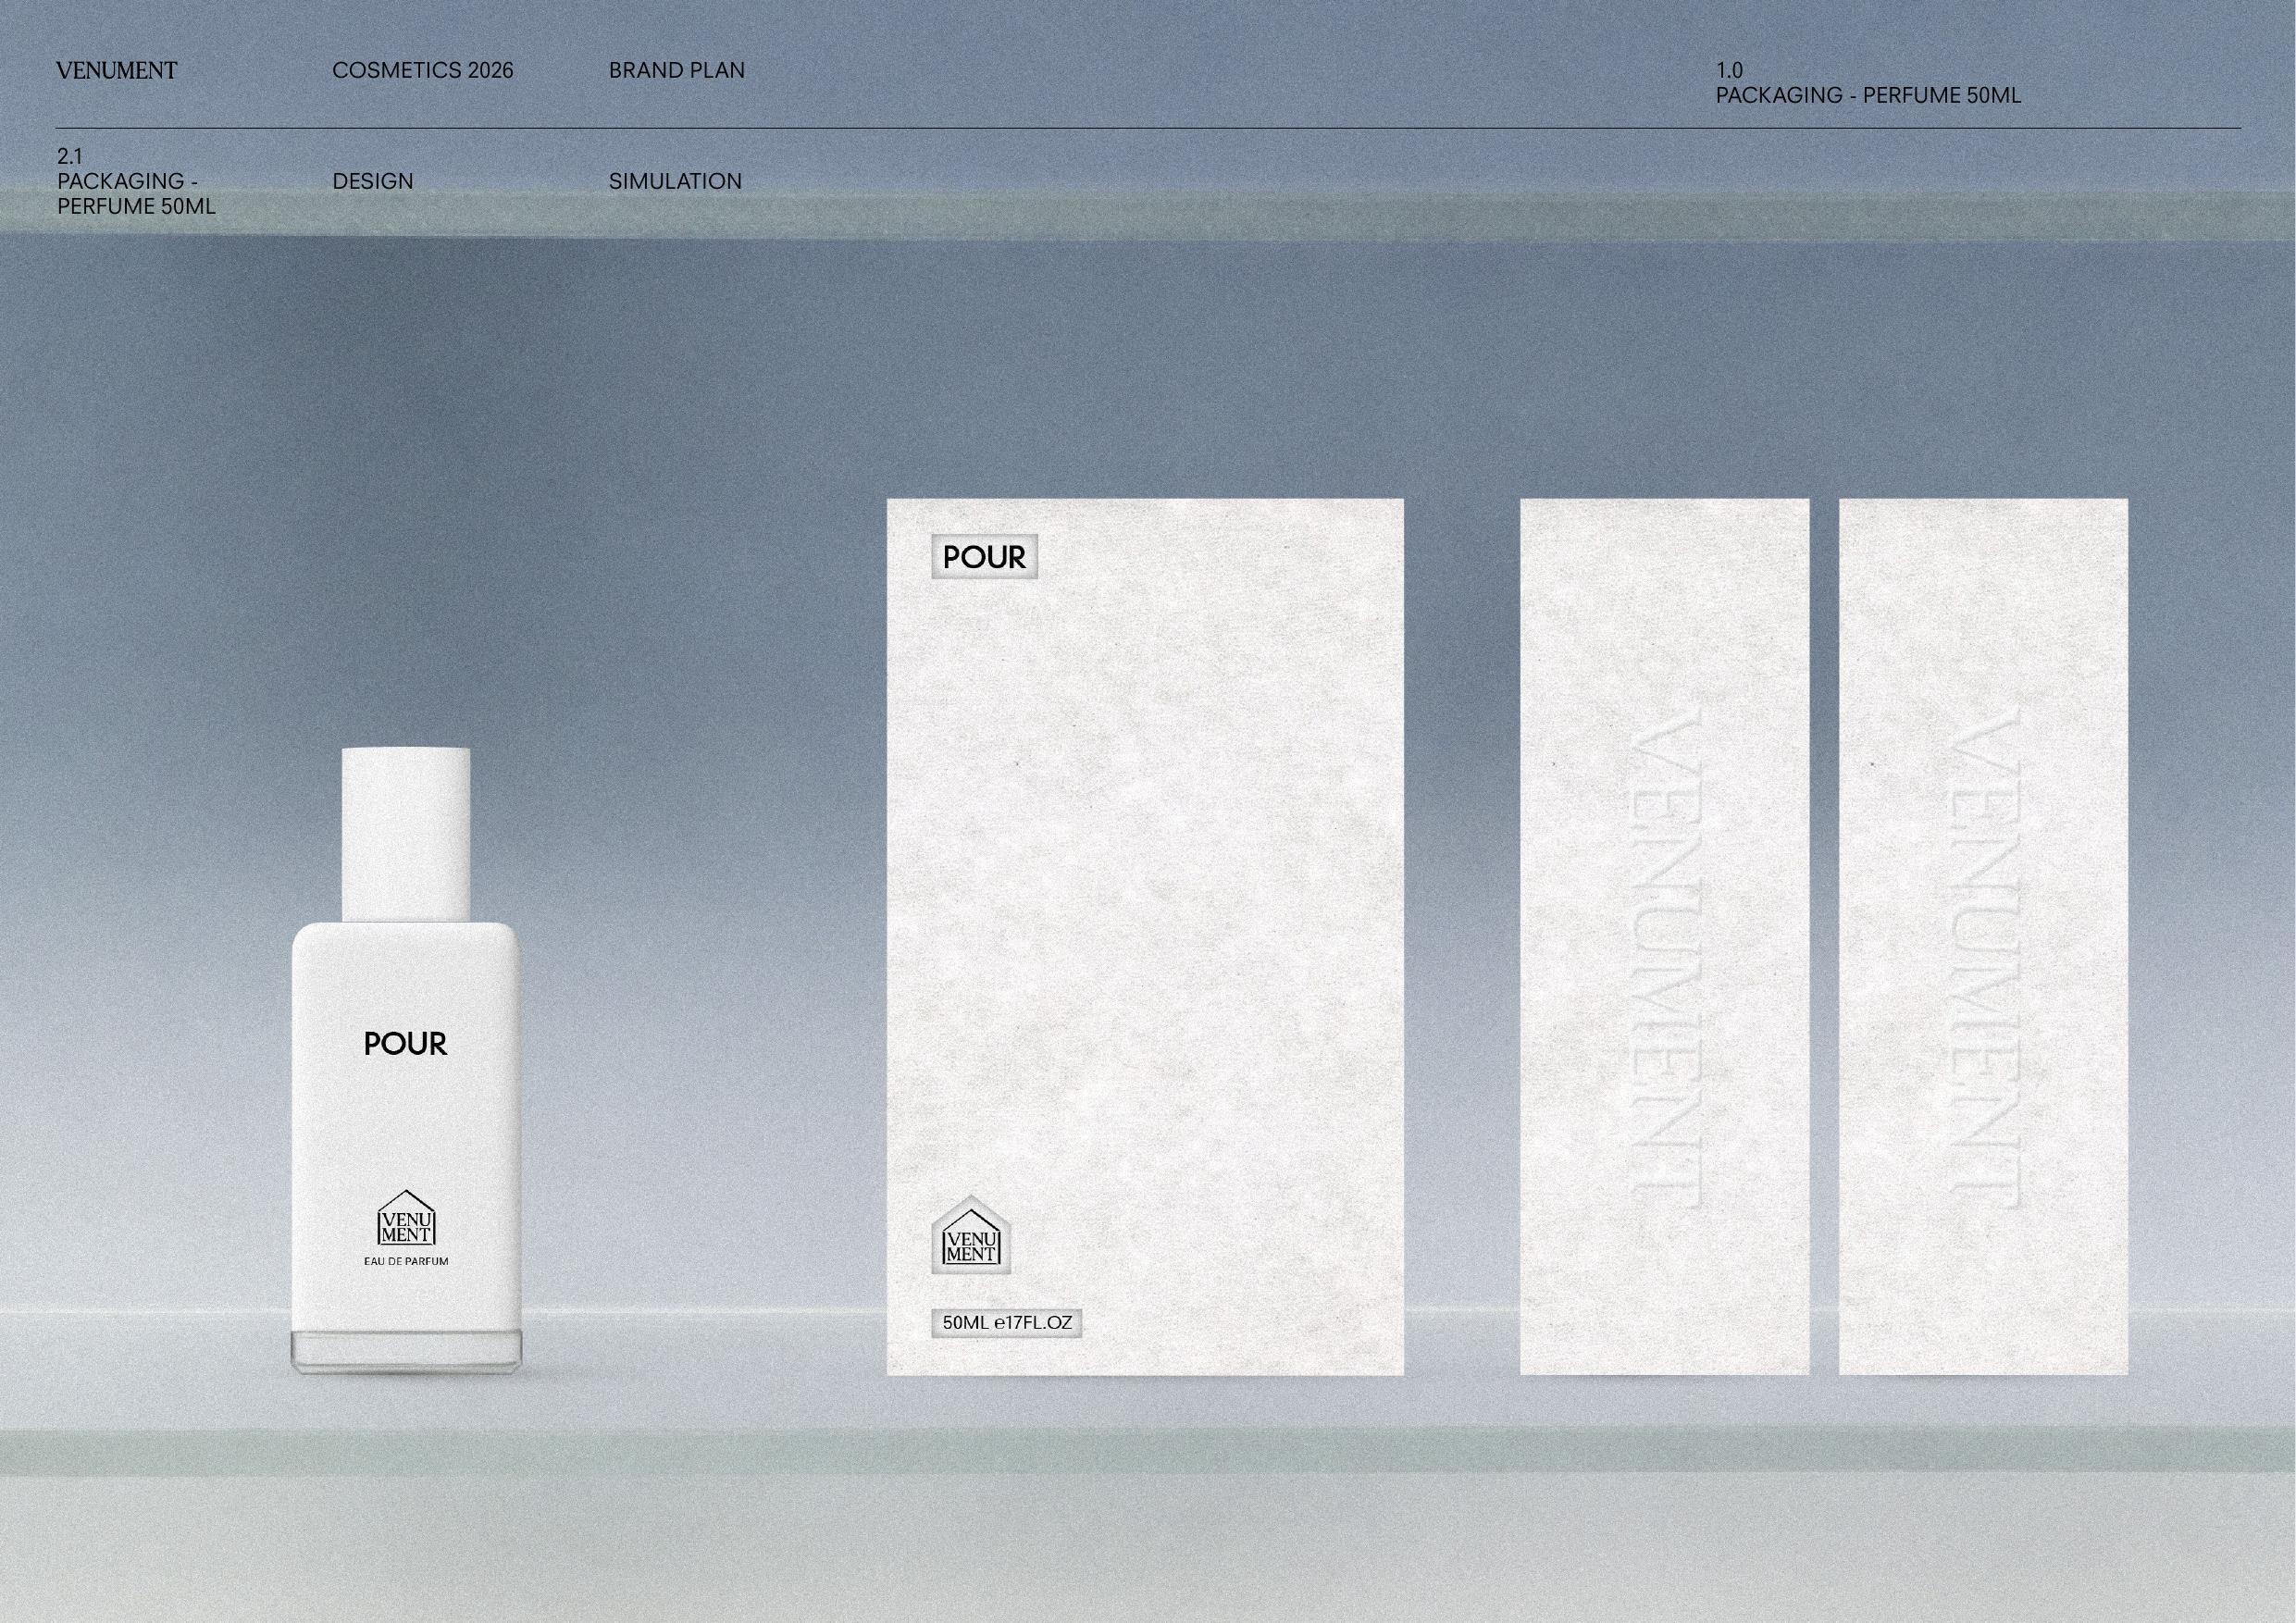Viewport: 2296px width, 1623px height.
Task: Select the DESIGN label
Action: [x=373, y=181]
